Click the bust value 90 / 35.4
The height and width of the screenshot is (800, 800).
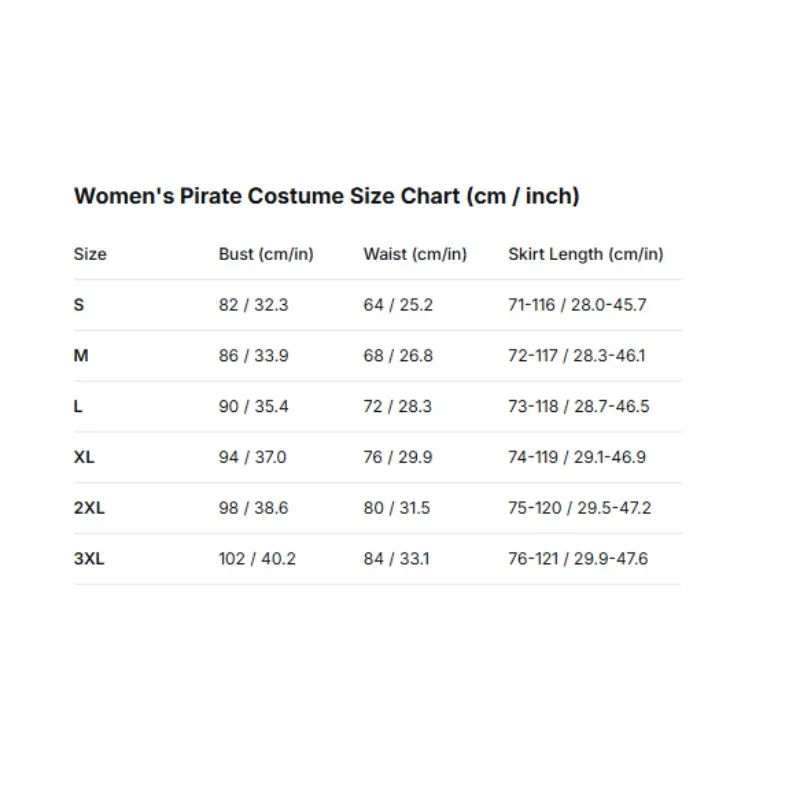tap(254, 406)
